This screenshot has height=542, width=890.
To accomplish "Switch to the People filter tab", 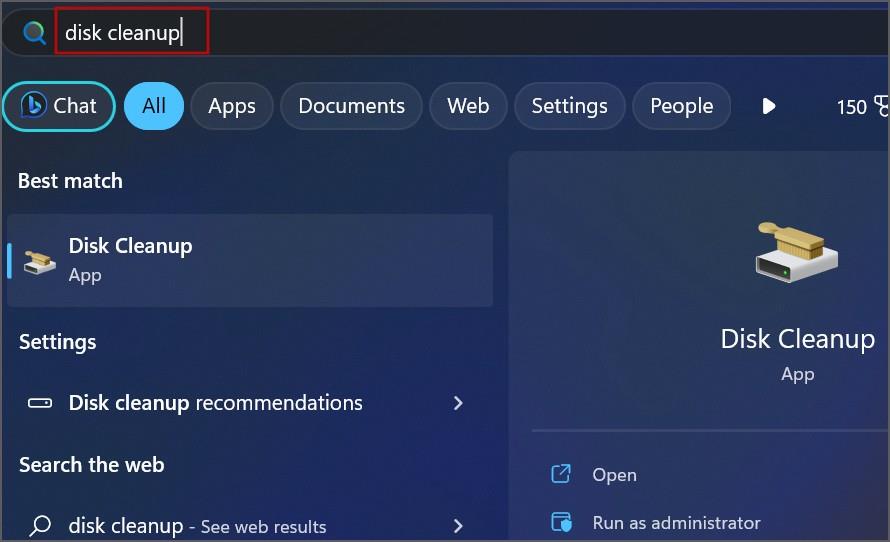I will [681, 106].
